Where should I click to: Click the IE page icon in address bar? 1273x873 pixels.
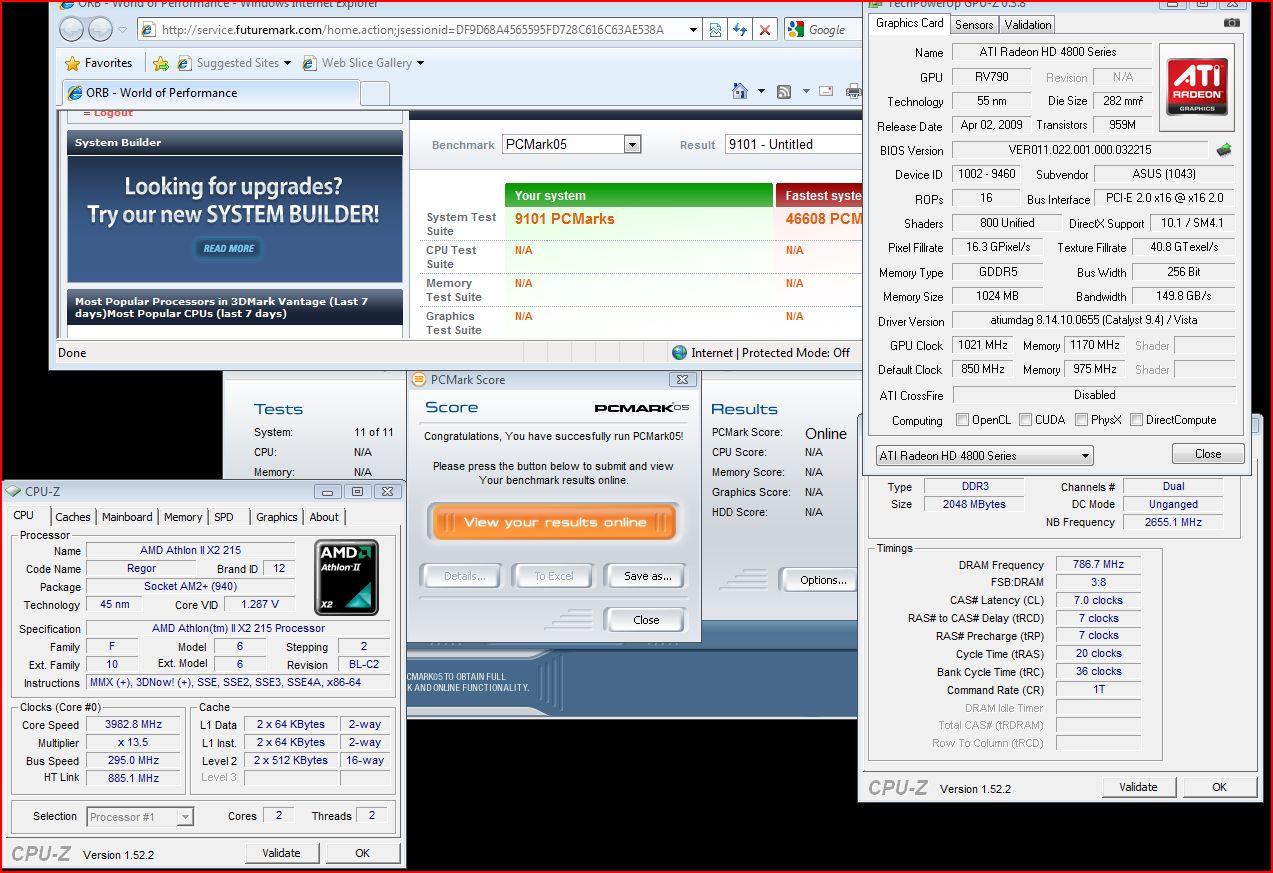click(148, 30)
